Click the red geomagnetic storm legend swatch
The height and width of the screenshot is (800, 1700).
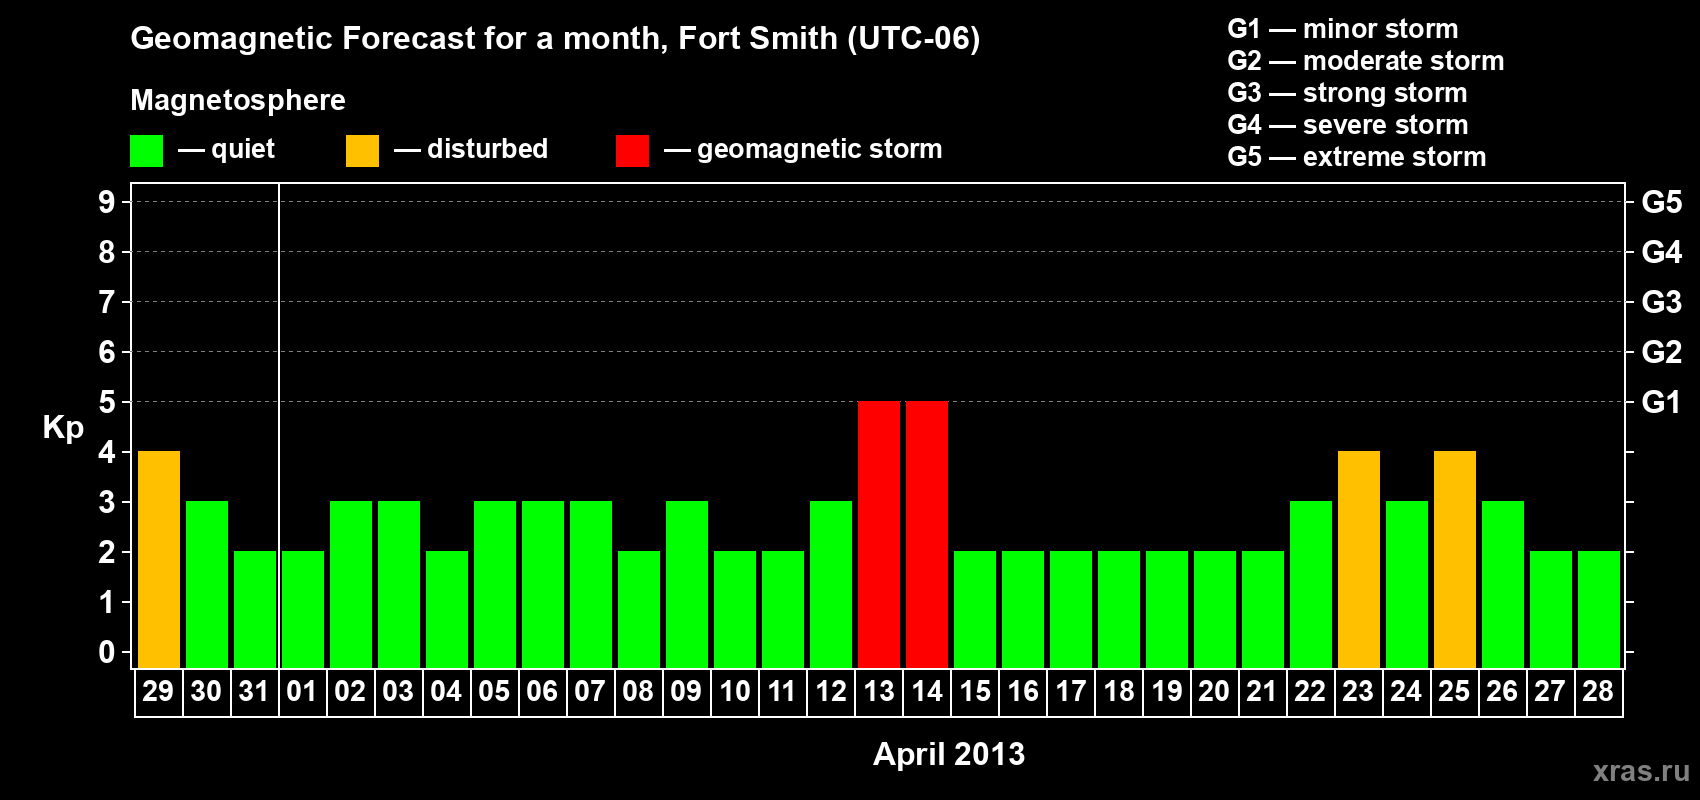click(632, 151)
